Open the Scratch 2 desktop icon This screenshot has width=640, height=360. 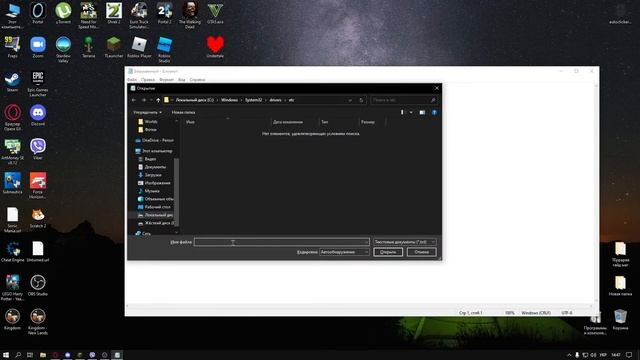tap(38, 218)
